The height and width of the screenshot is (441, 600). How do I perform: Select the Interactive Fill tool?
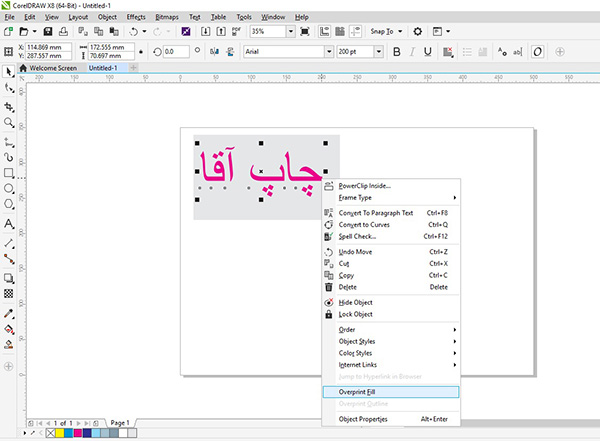click(9, 329)
